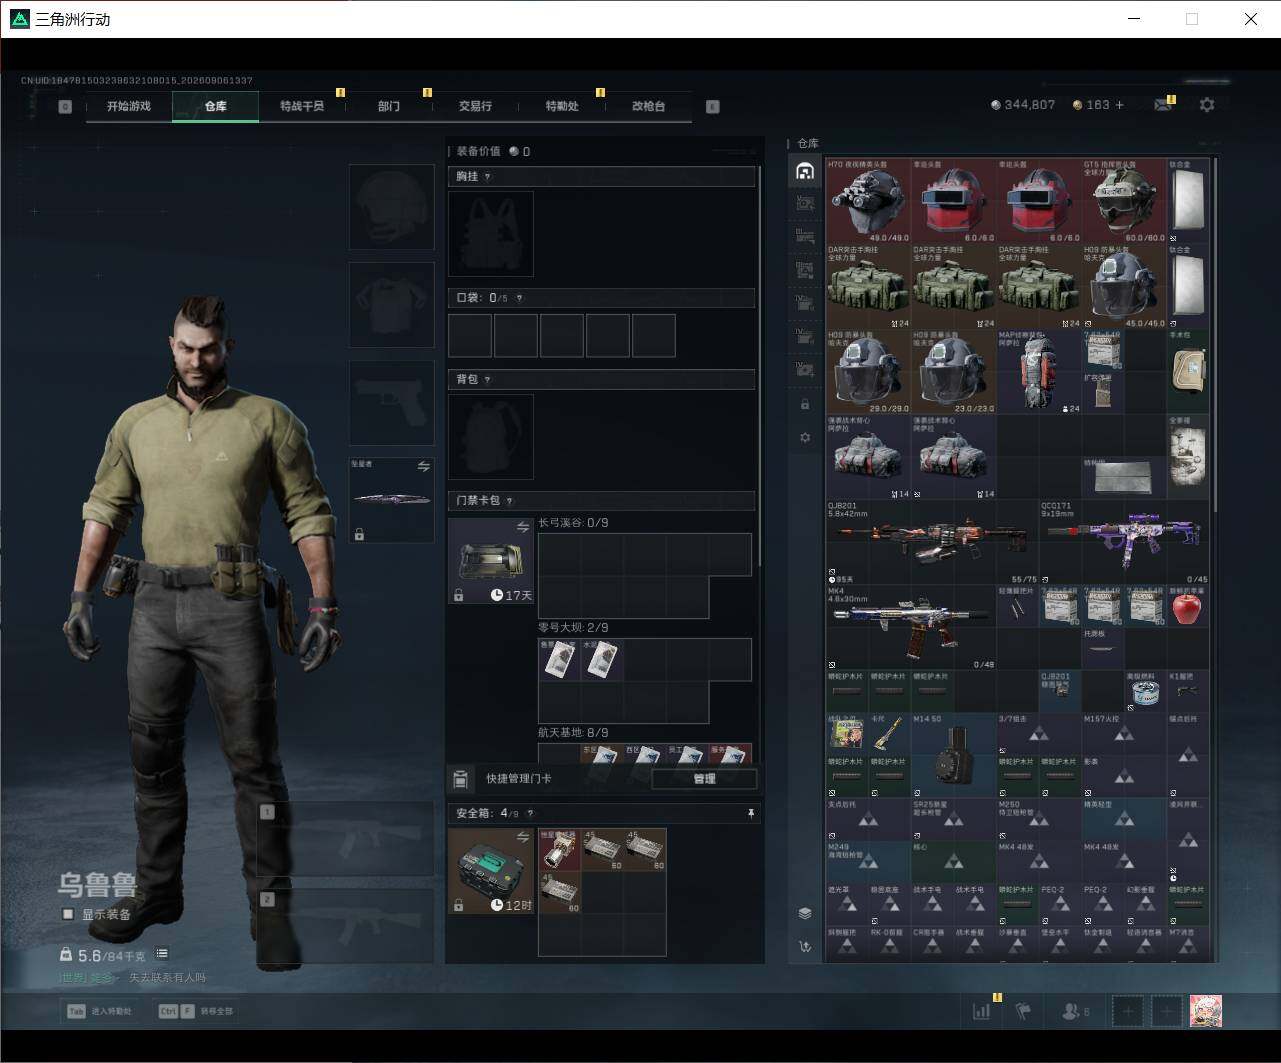Click the pin icon on the 安全箱 header
The image size is (1281, 1063).
pyautogui.click(x=751, y=814)
